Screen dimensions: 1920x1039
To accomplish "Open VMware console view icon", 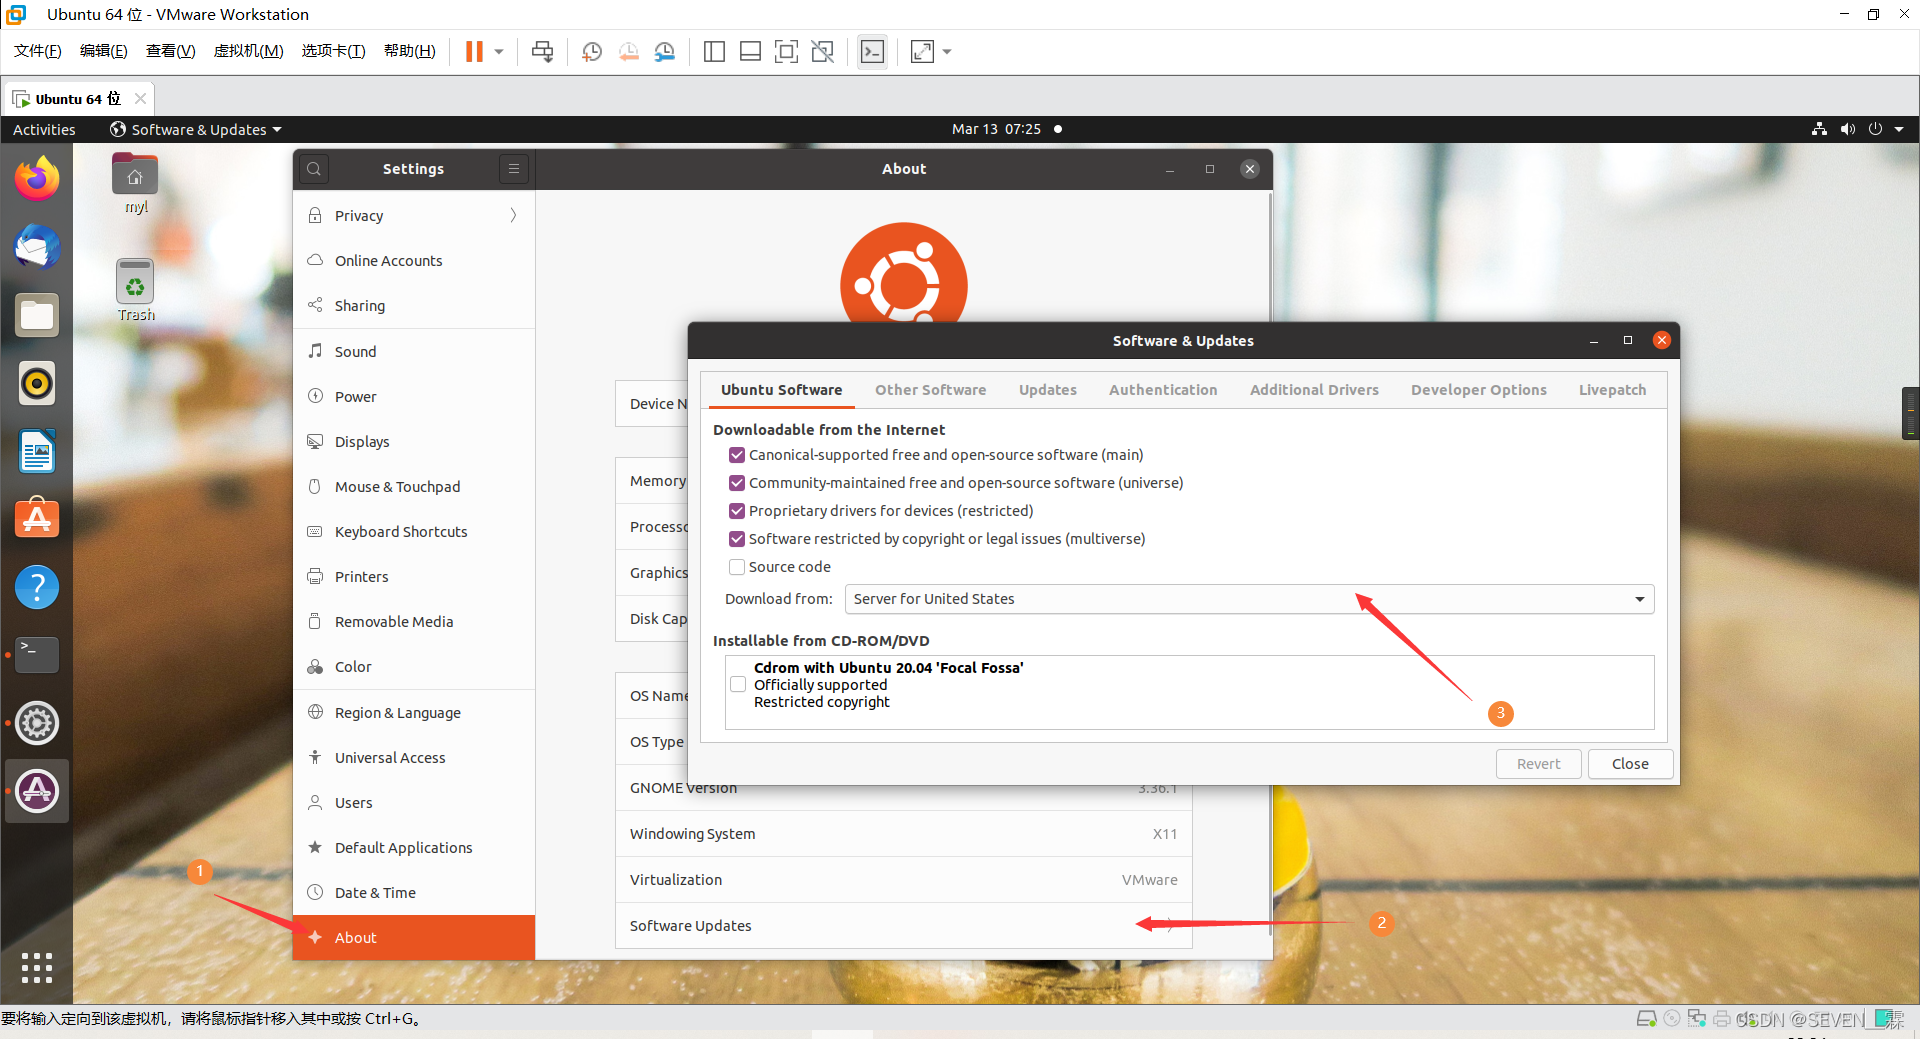I will (873, 52).
